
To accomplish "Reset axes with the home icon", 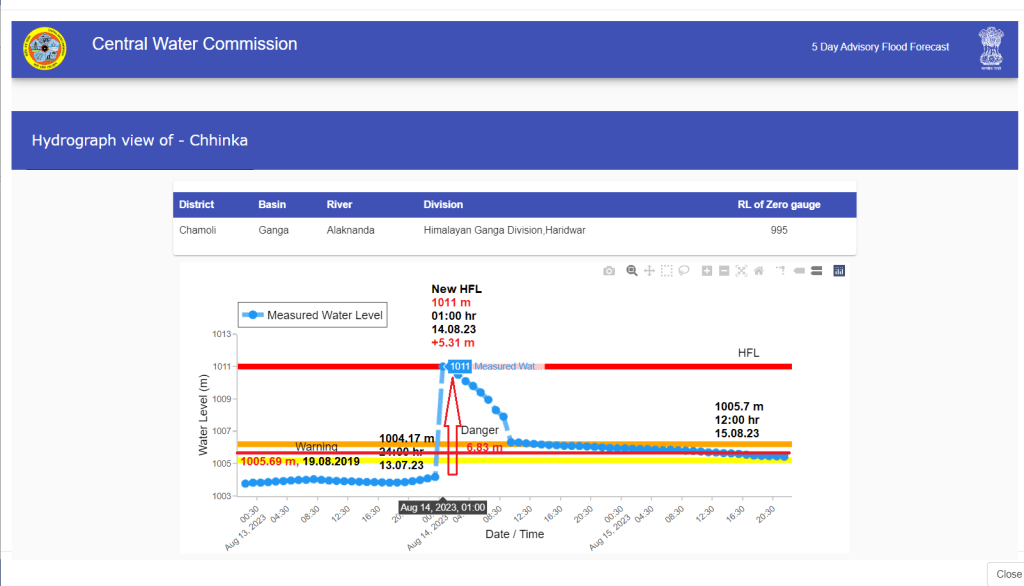I will tap(759, 271).
